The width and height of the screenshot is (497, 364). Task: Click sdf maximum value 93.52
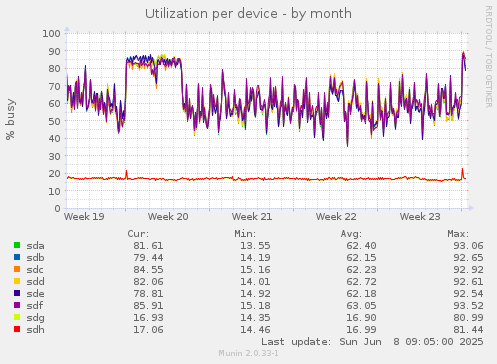click(468, 306)
